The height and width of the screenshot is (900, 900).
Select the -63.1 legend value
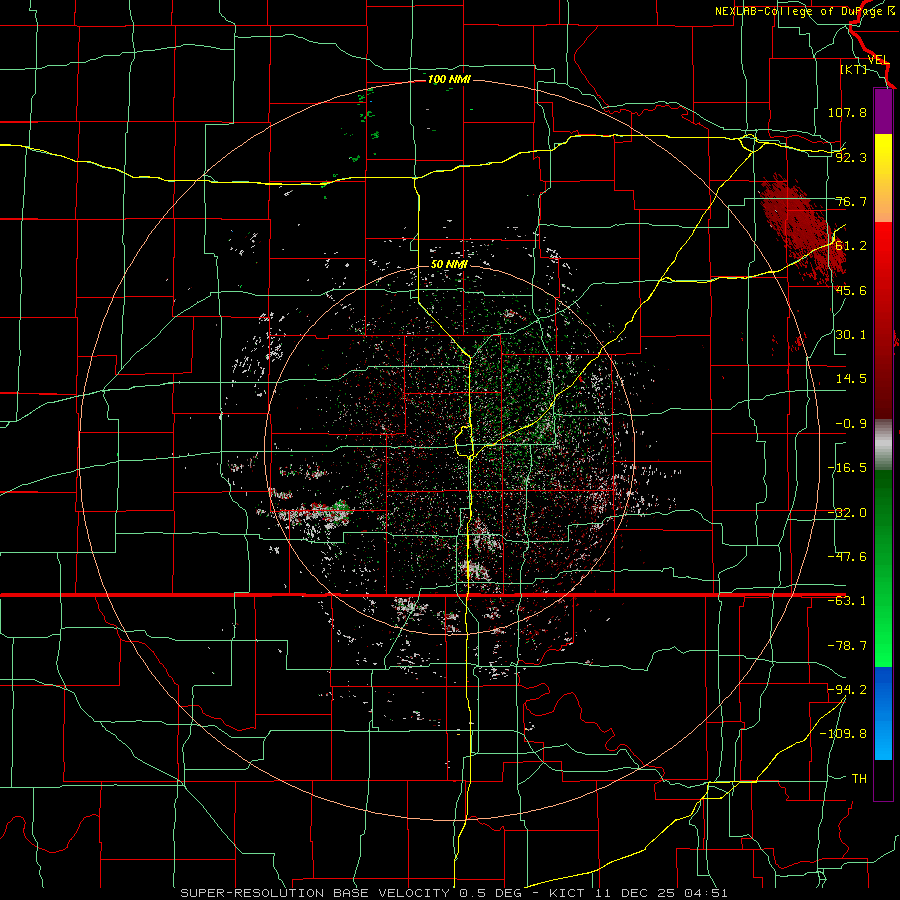click(847, 601)
